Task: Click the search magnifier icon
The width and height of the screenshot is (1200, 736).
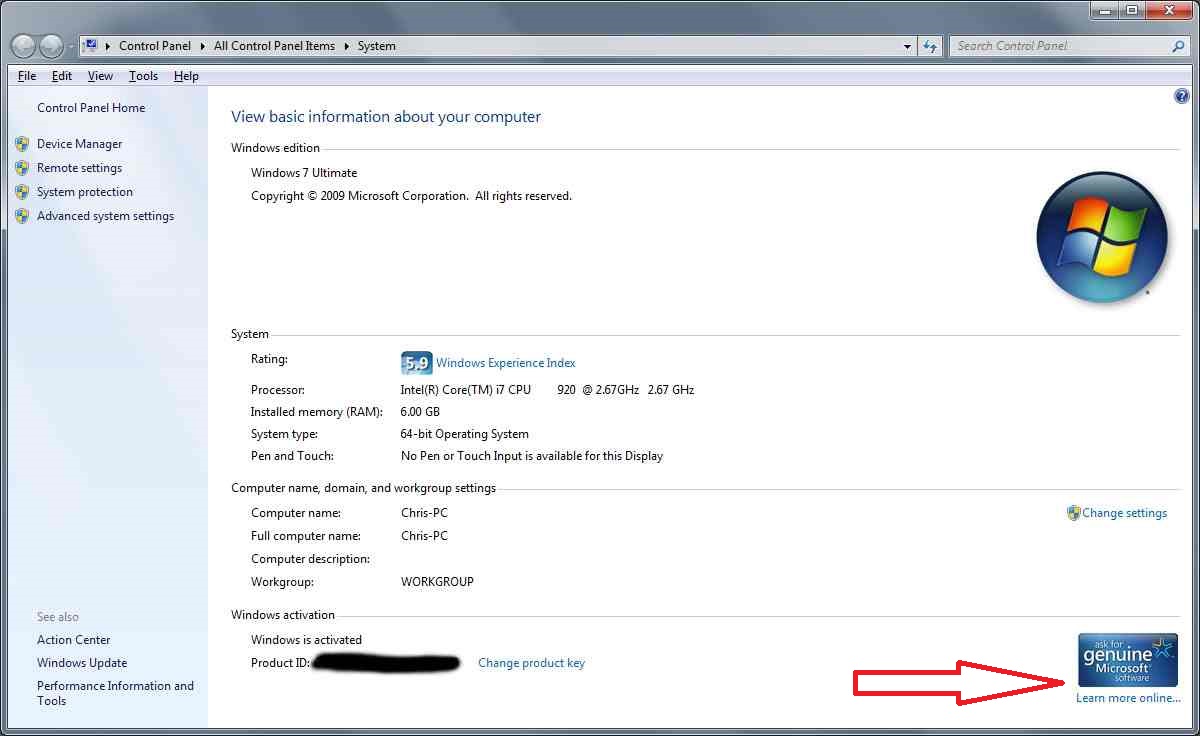Action: (1178, 46)
